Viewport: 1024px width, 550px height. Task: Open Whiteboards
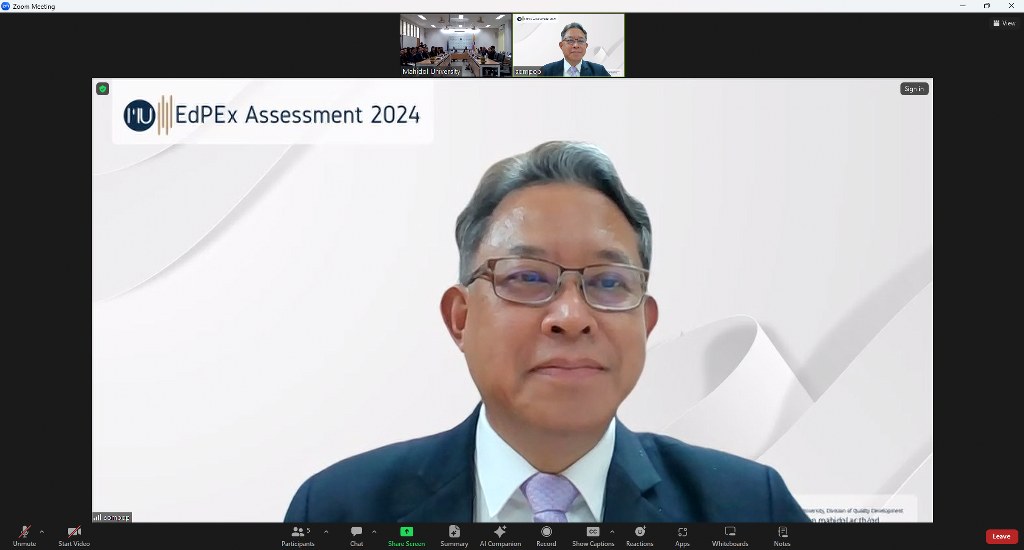pos(730,534)
